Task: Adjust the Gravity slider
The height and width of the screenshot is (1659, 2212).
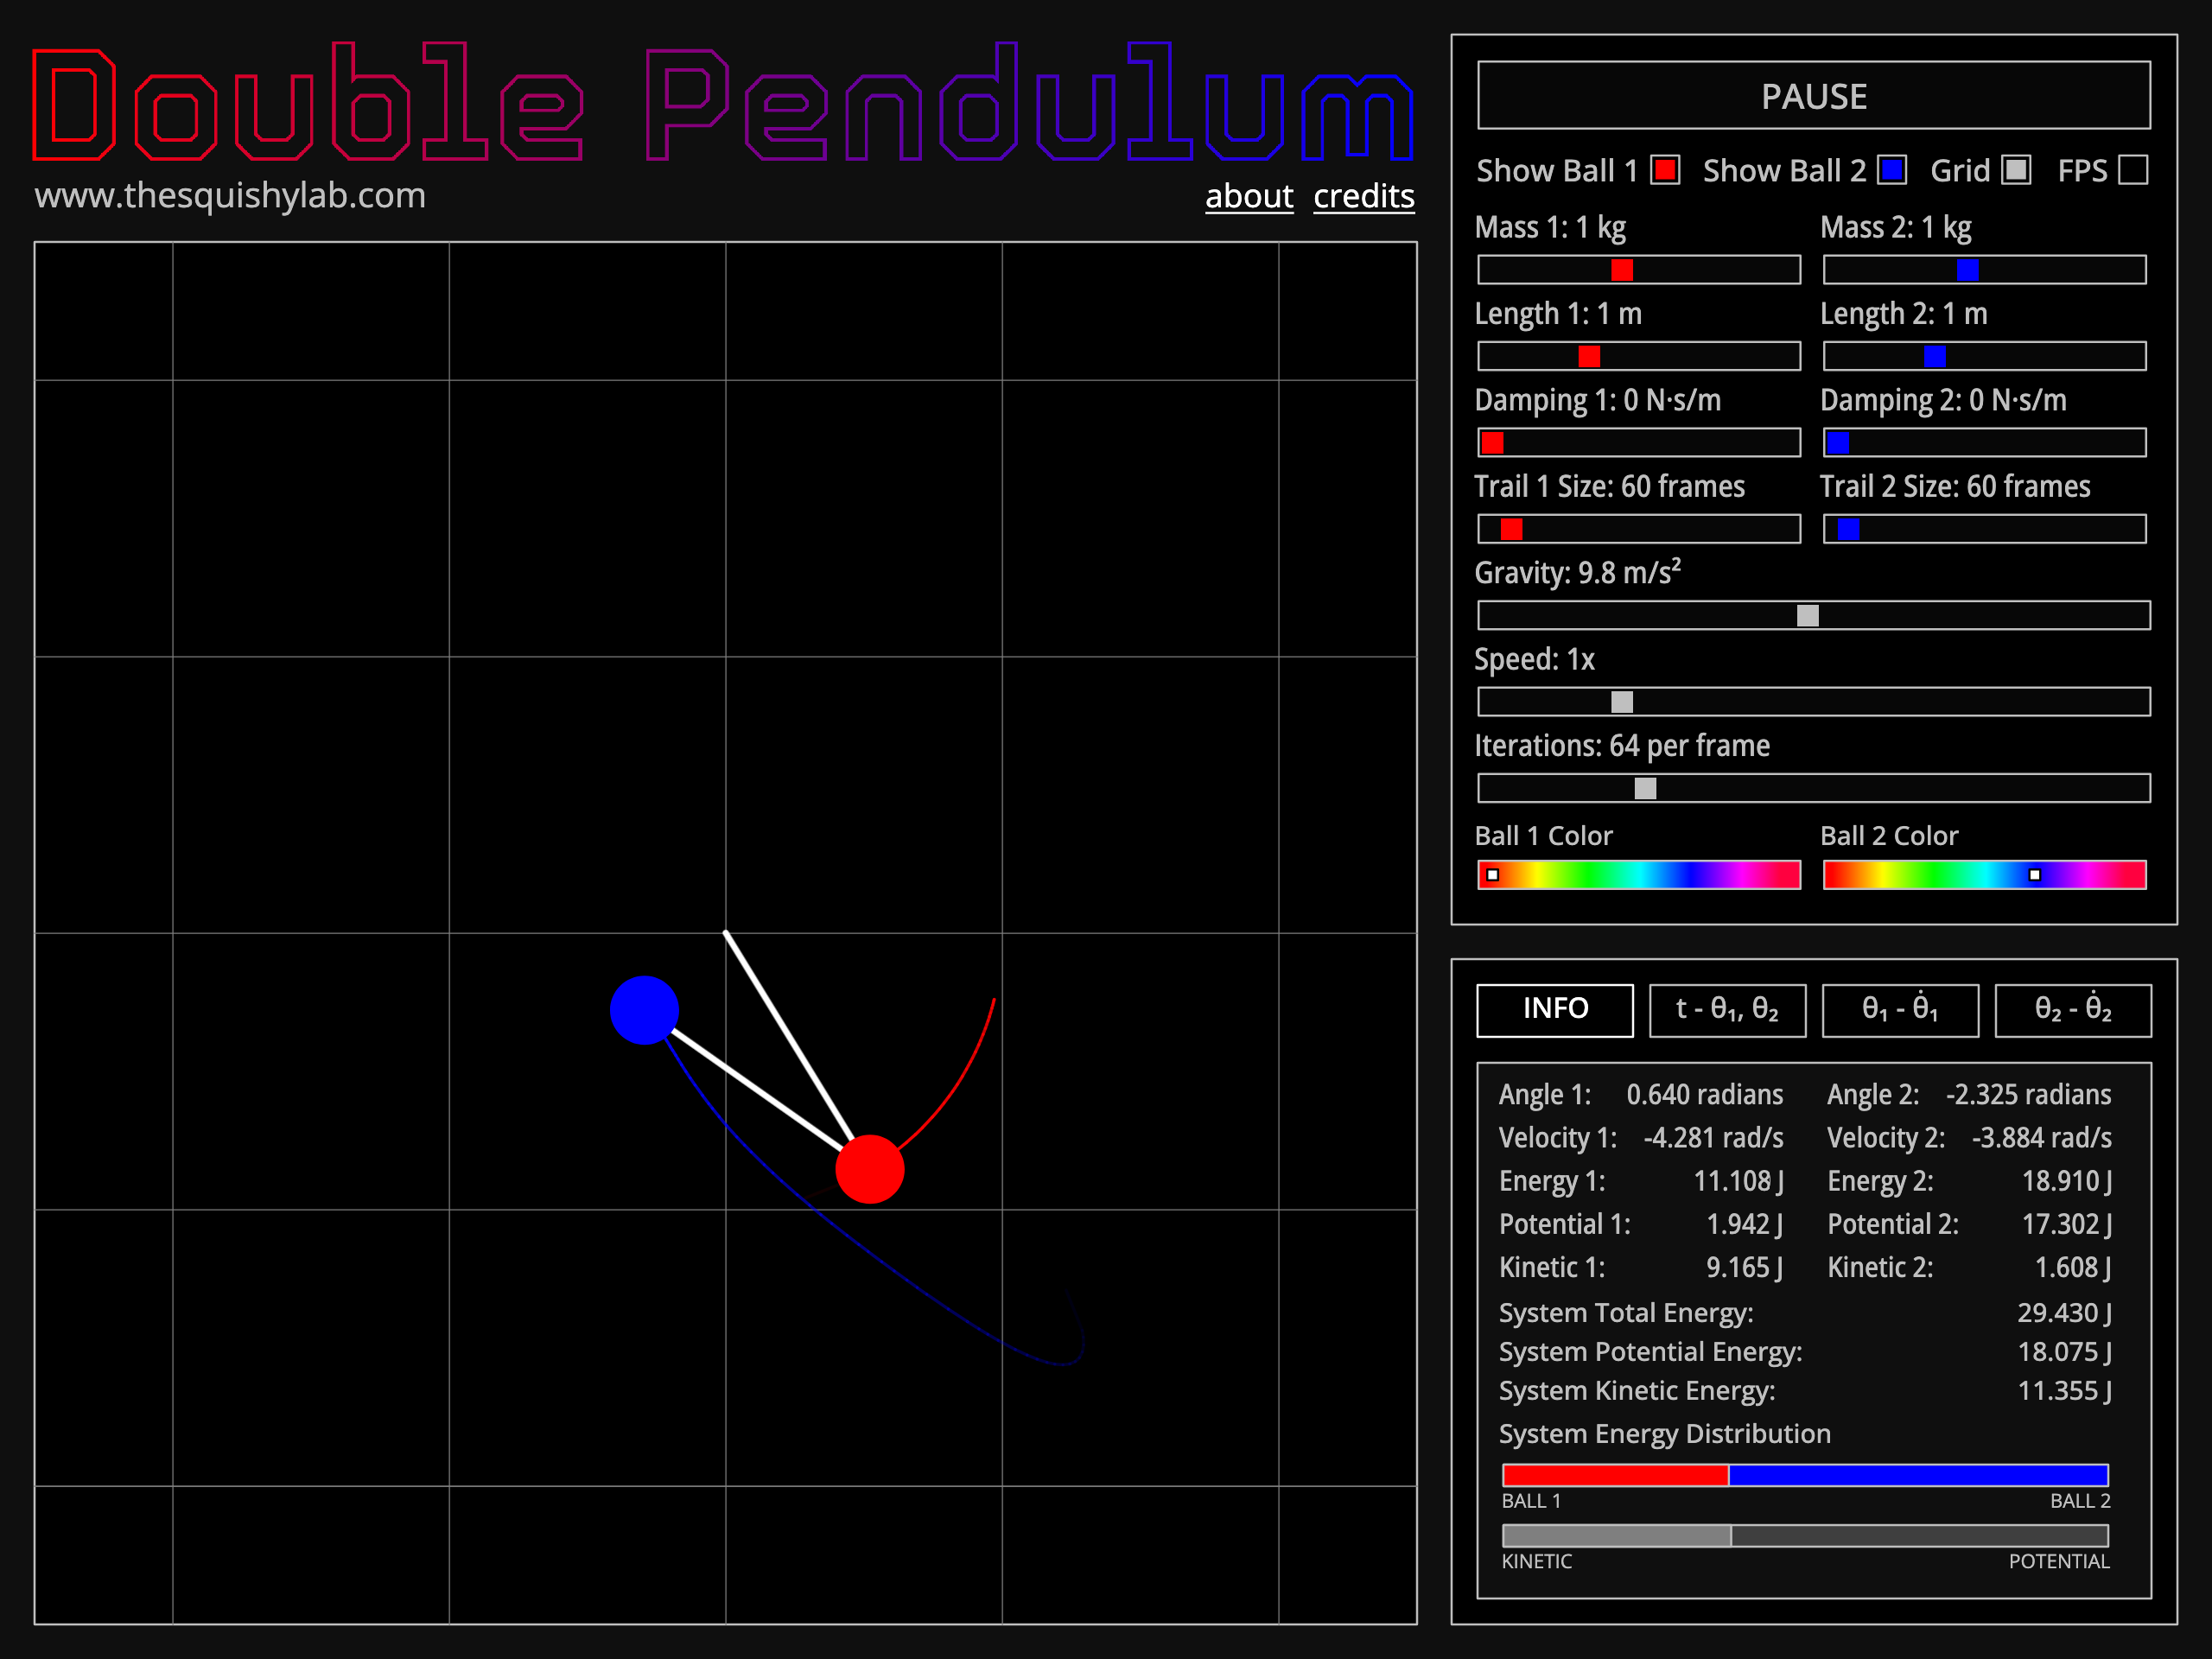Action: tap(1808, 616)
